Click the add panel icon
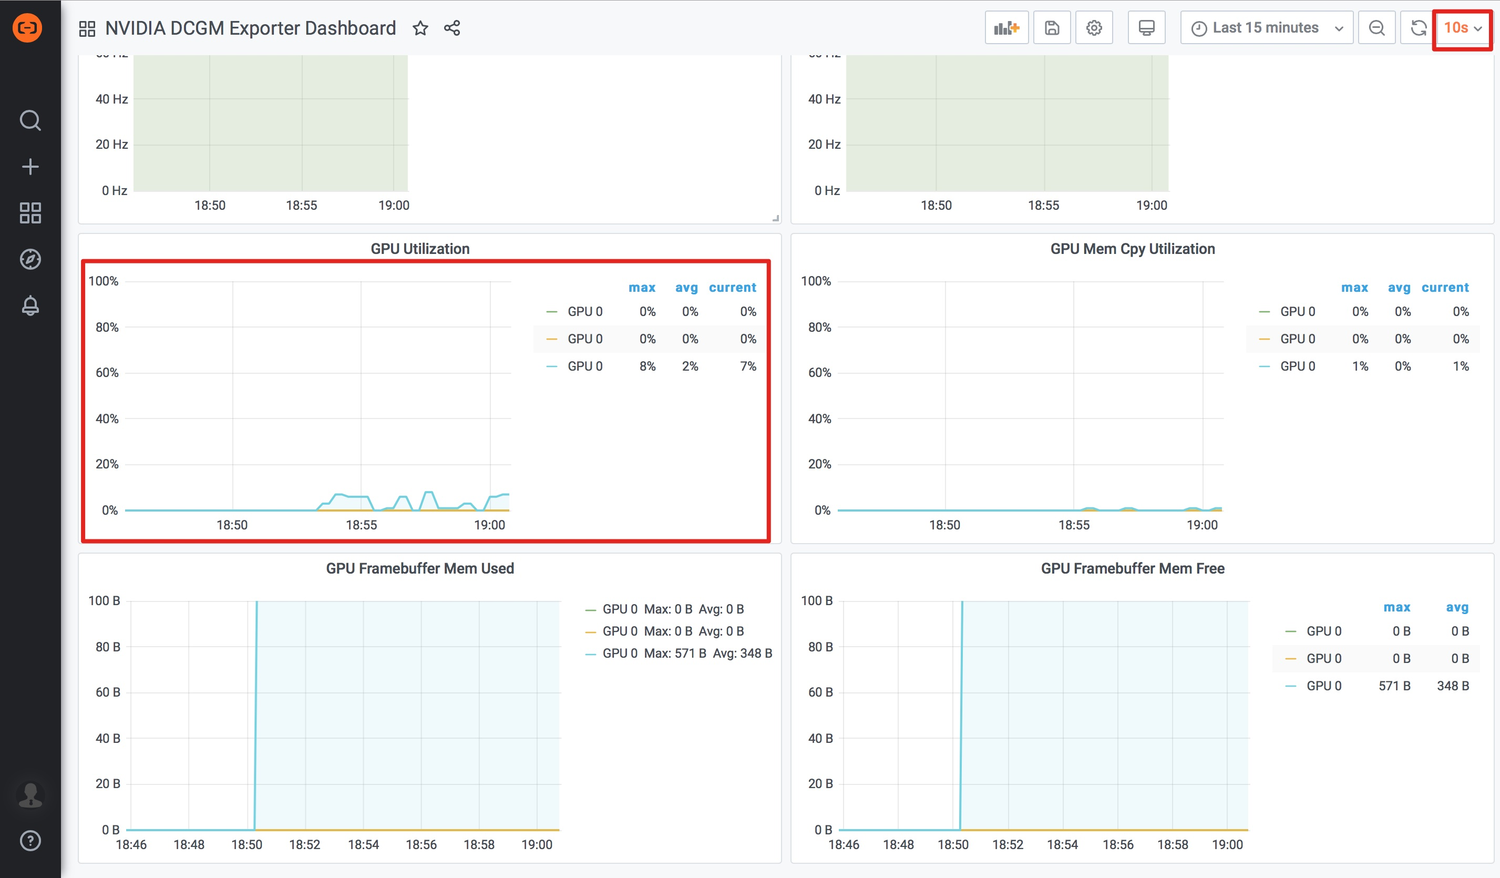 1006,28
